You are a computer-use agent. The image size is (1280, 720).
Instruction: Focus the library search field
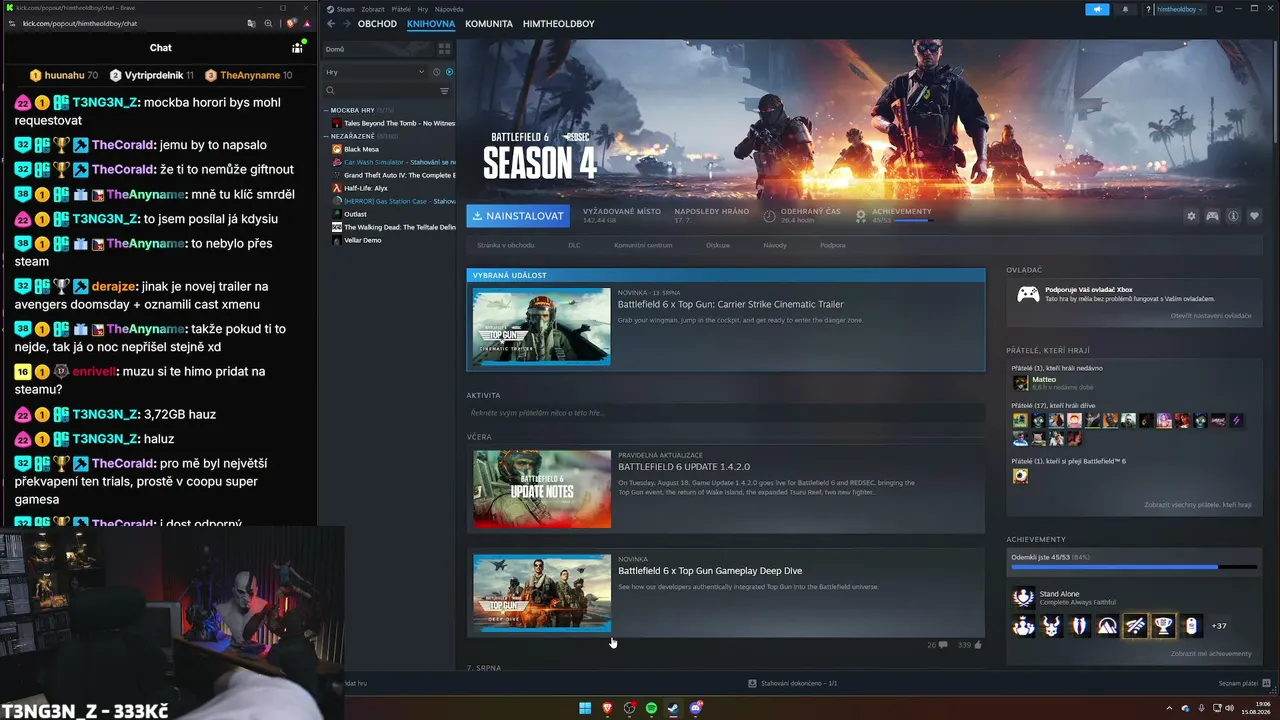(x=380, y=91)
